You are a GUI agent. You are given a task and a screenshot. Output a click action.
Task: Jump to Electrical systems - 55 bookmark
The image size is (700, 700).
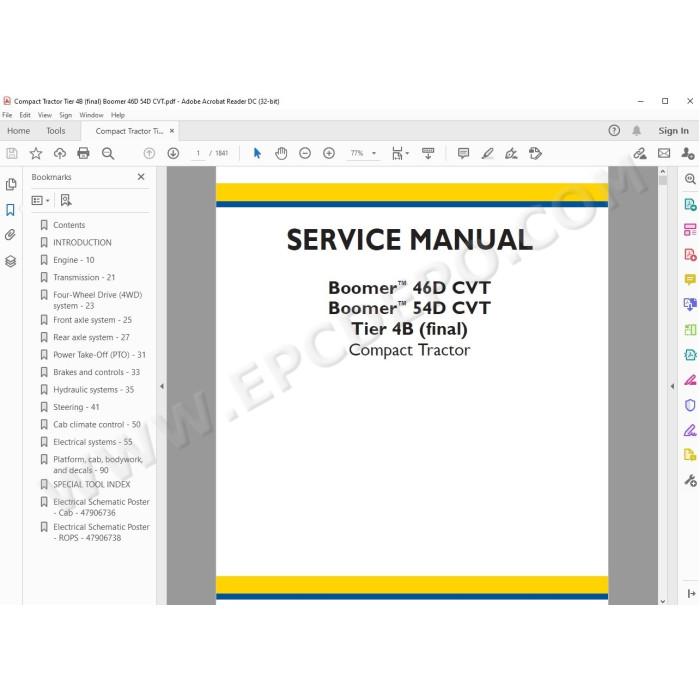click(92, 442)
